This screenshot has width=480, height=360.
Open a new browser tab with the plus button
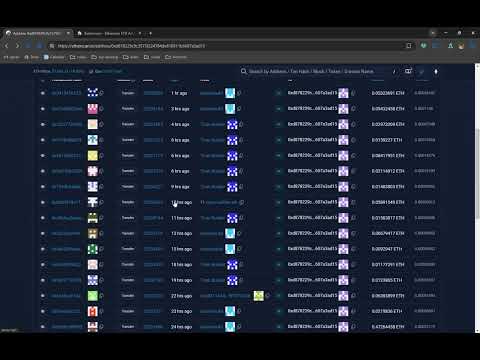151,33
